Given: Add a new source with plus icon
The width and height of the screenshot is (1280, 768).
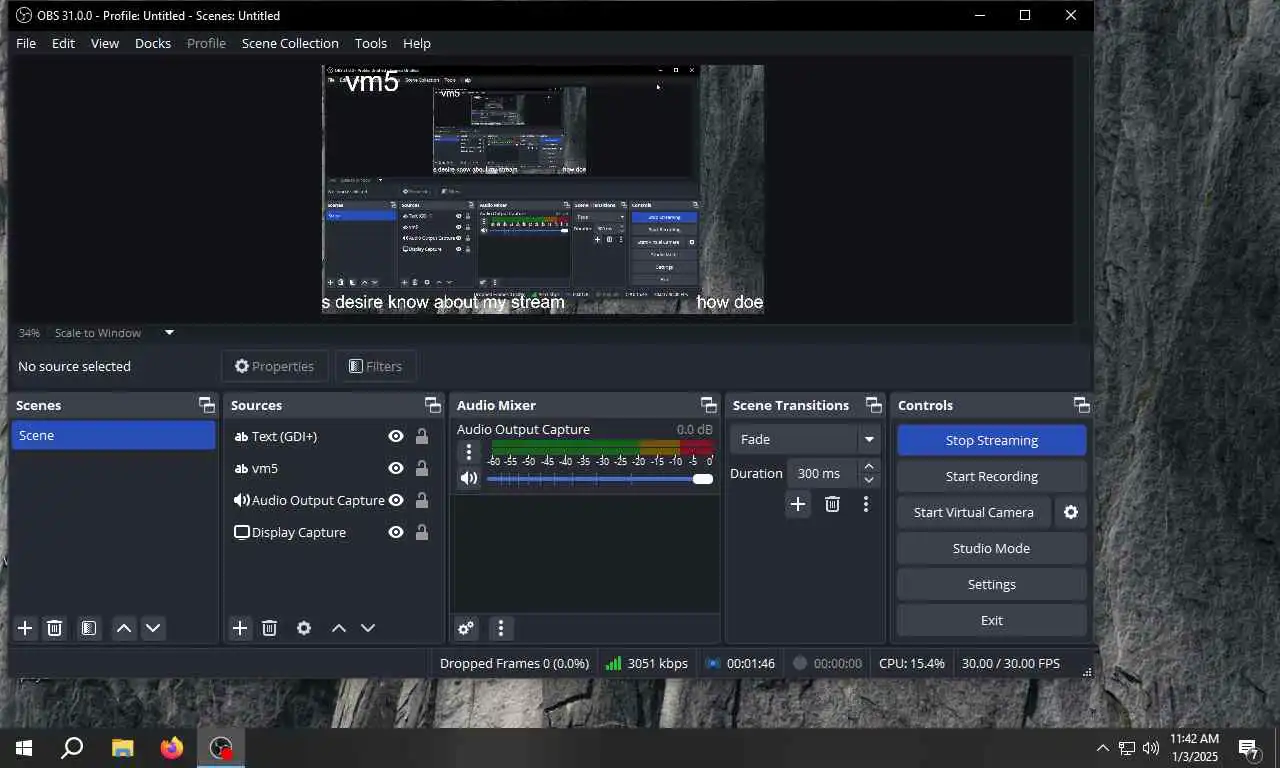Looking at the screenshot, I should point(240,628).
